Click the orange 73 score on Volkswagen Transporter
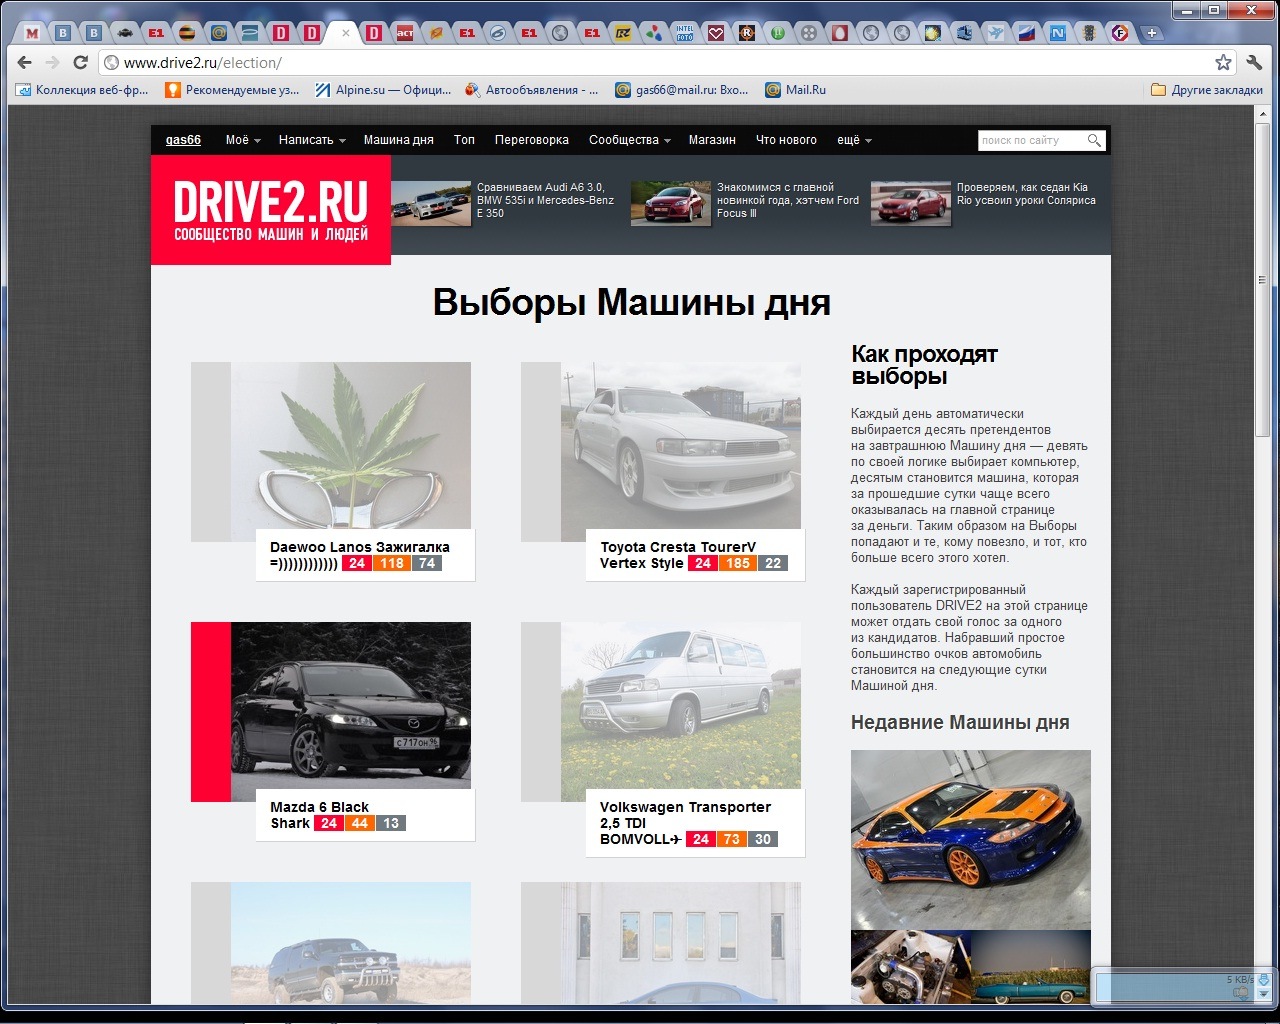The height and width of the screenshot is (1024, 1280). 732,839
